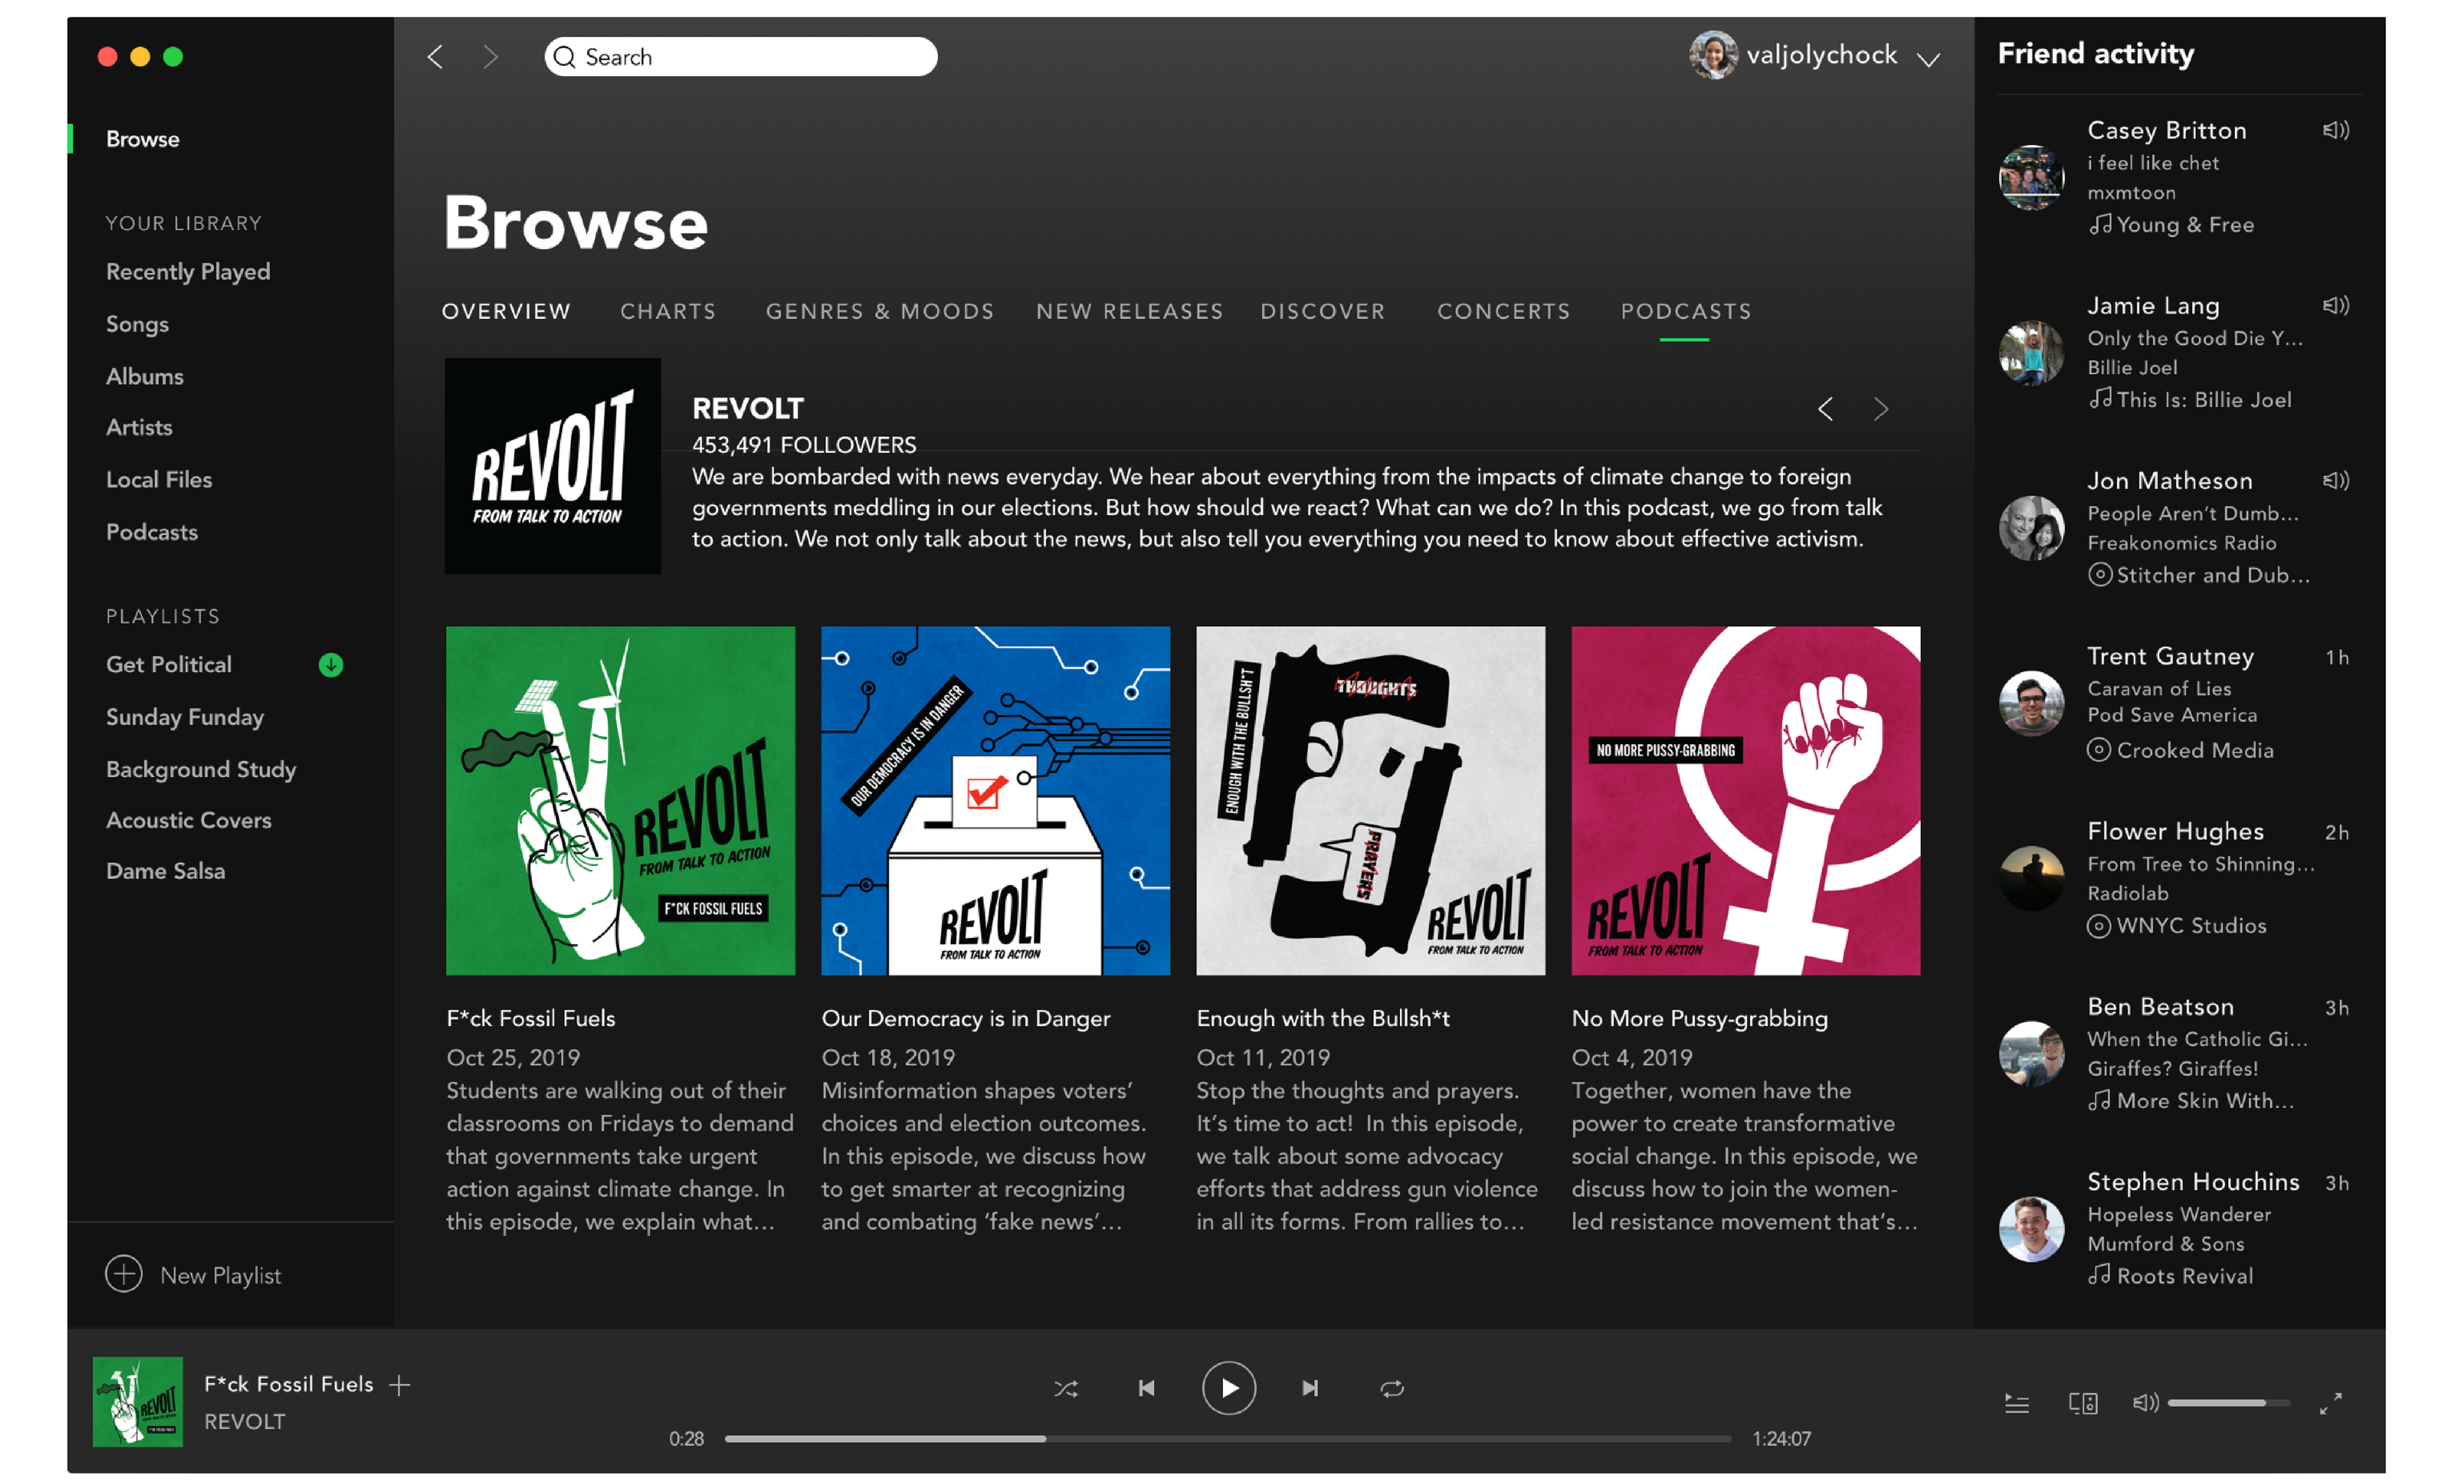Open Enough with the Bullsh*t artwork
2464x1484 pixels.
[1371, 801]
